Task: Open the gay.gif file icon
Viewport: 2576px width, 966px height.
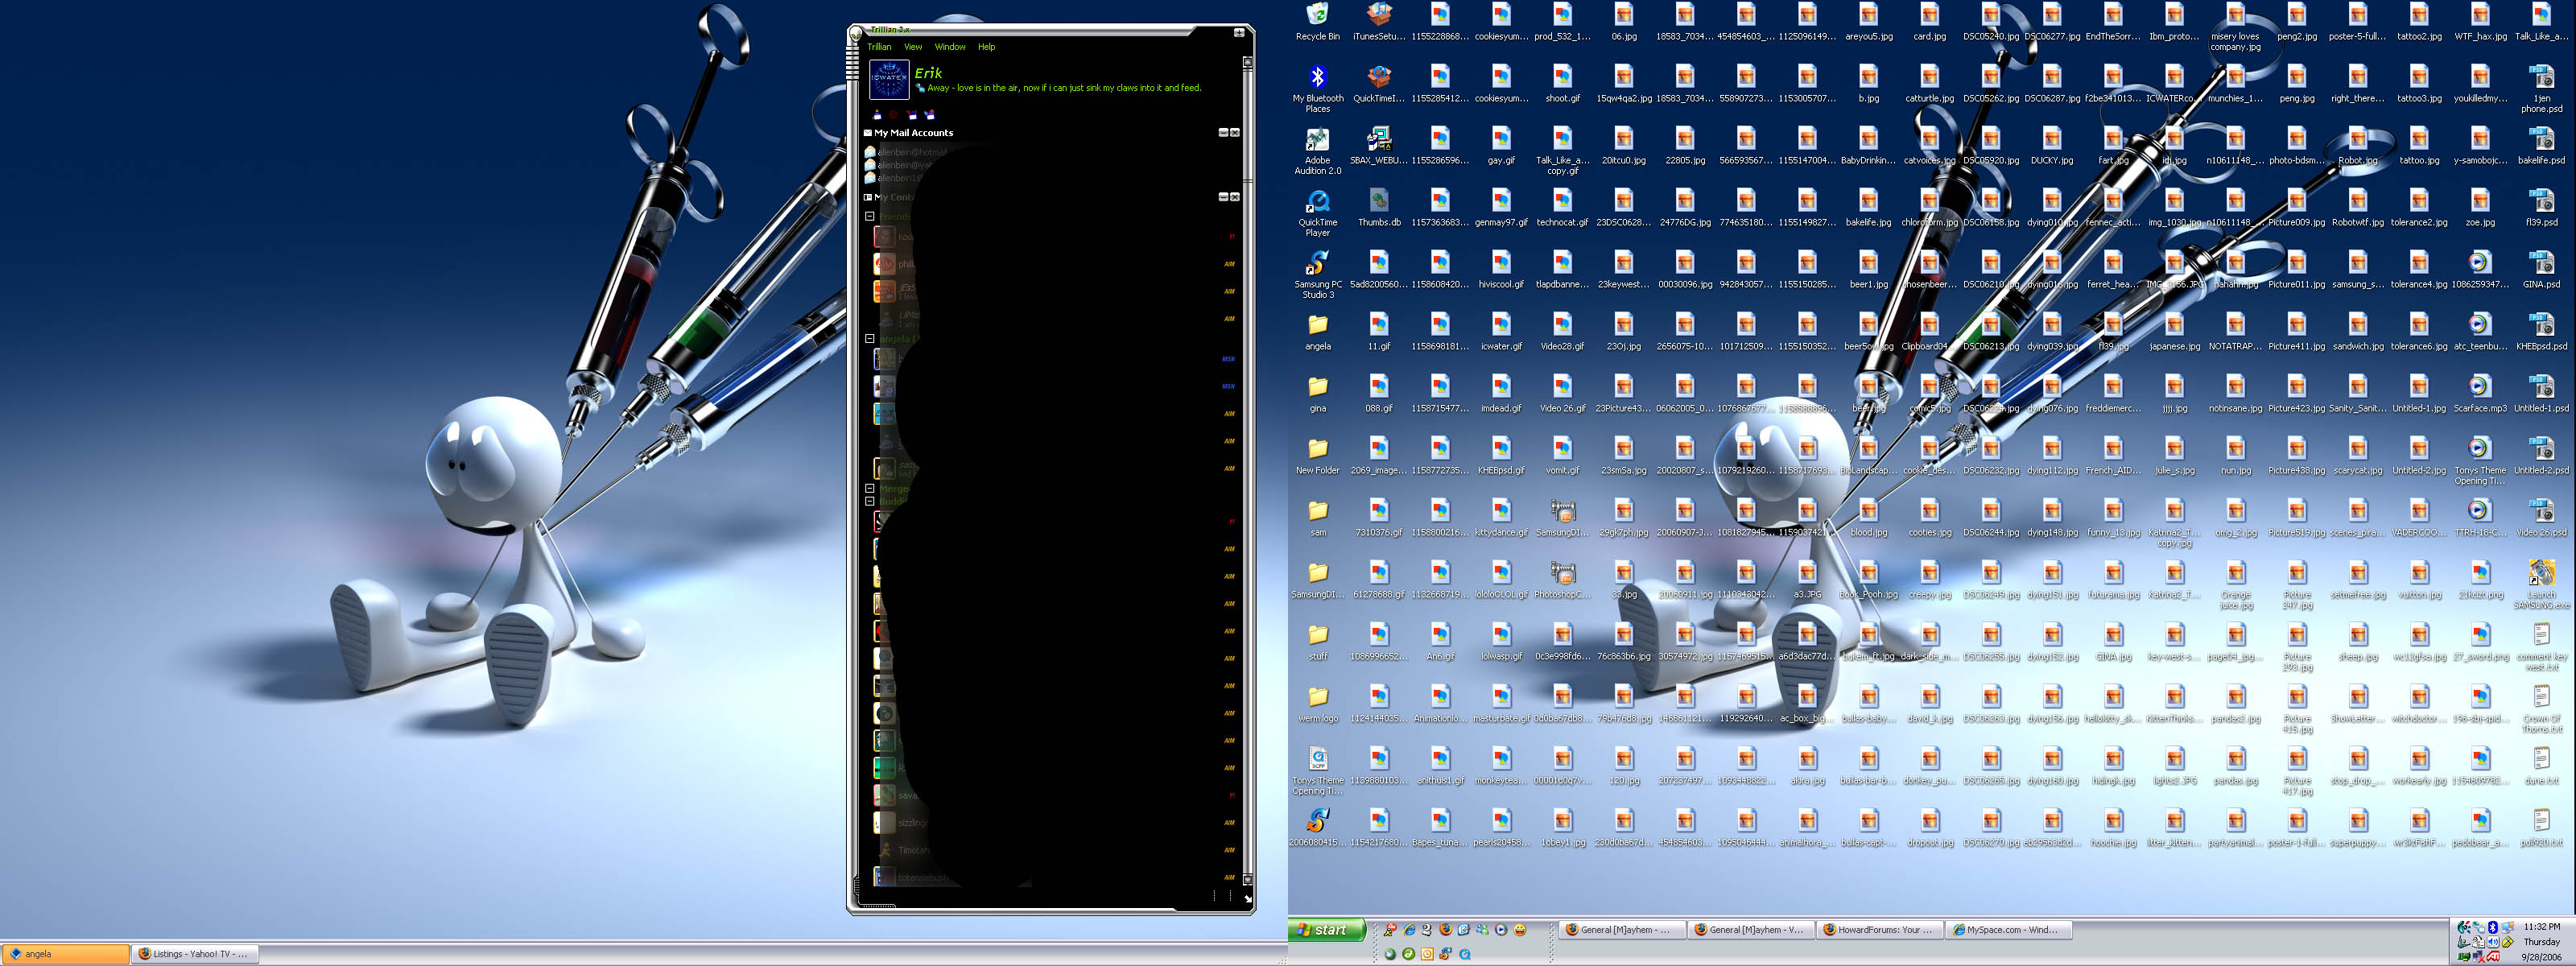Action: (1501, 146)
